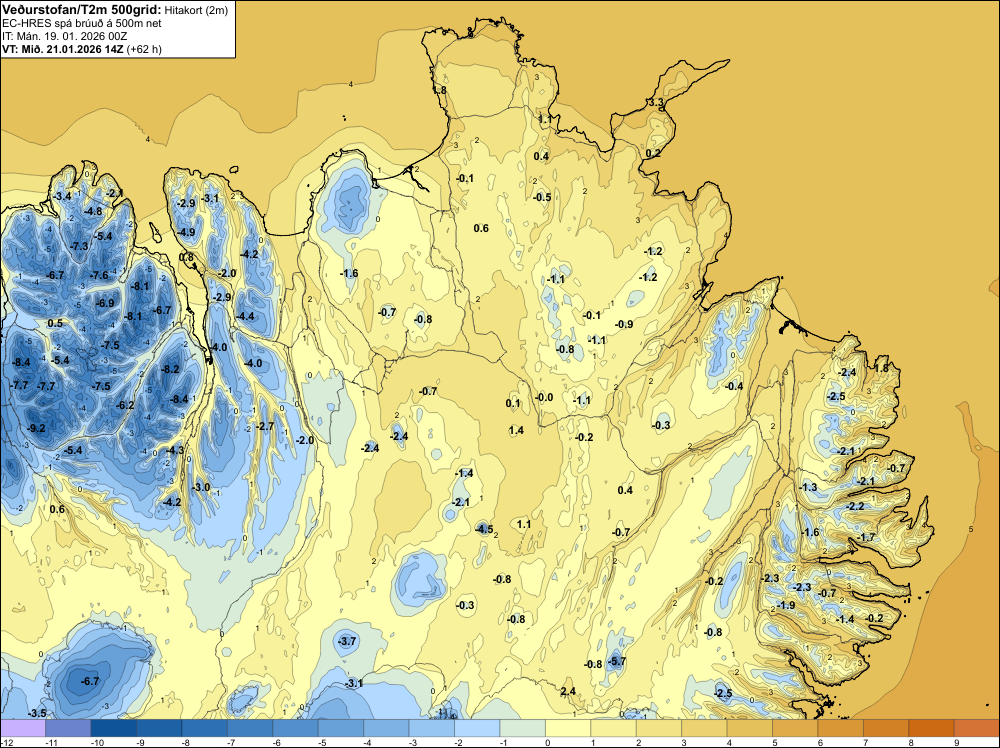Viewport: 1000px width, 748px height.
Task: Select the legend scale label 9
Action: (957, 742)
